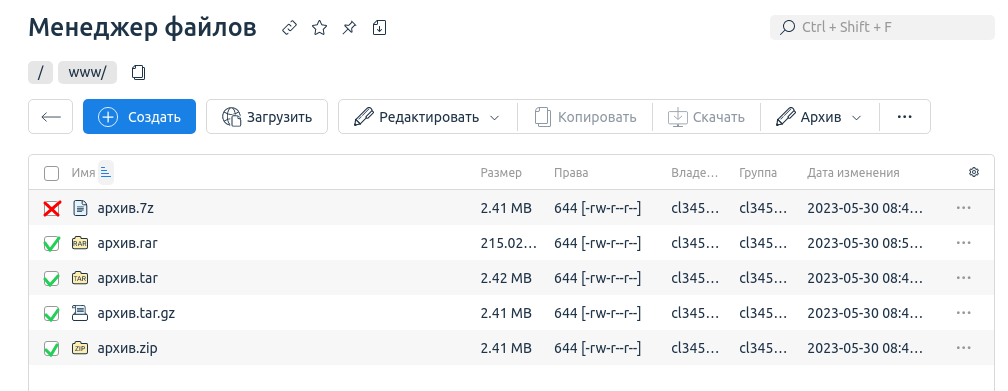1008x391 pixels.
Task: Open the table settings gear icon
Action: coord(974,172)
